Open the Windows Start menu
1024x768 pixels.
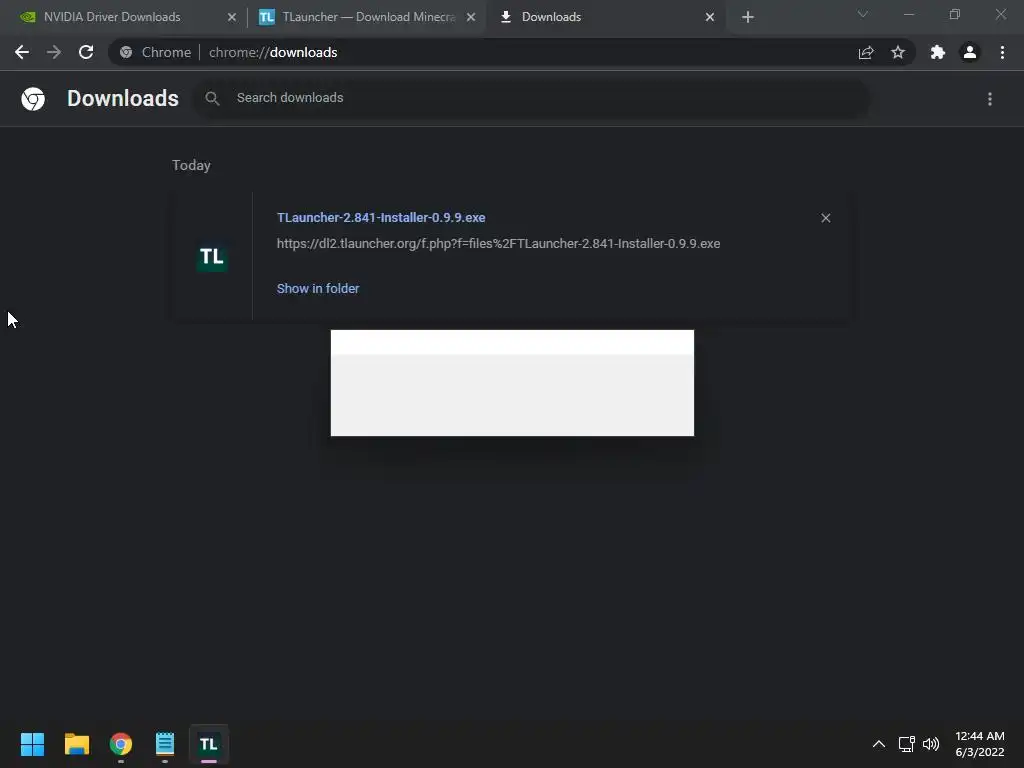point(33,744)
